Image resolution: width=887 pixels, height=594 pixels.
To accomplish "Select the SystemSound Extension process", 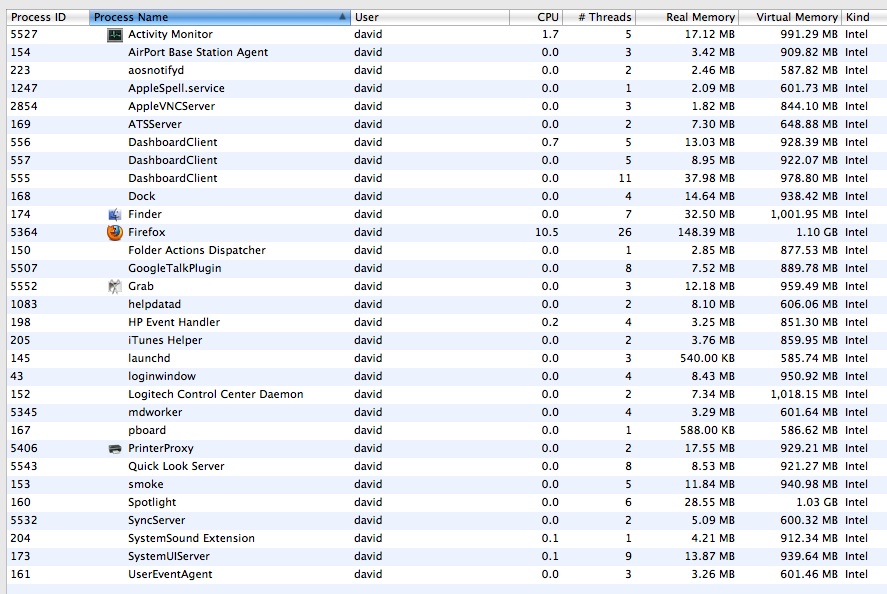I will coord(191,539).
